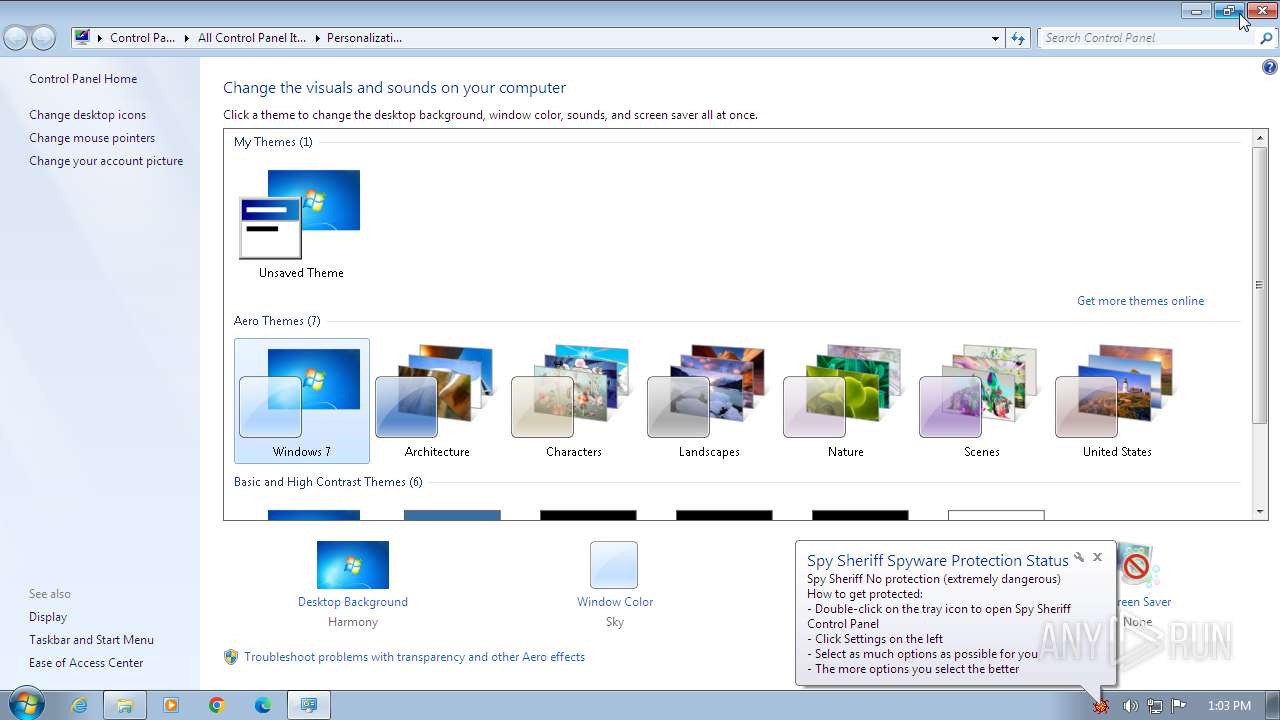Open the network tray icon

click(1155, 706)
